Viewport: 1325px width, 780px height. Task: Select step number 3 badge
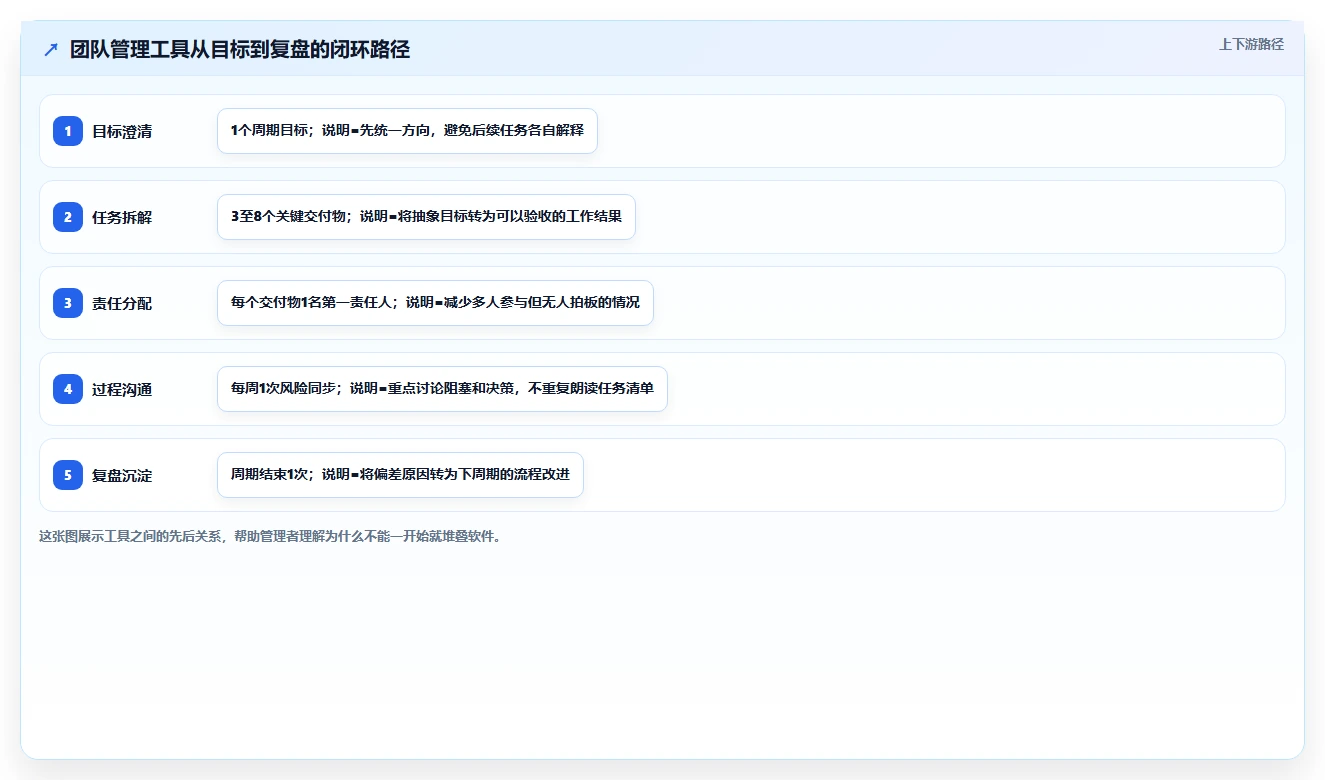click(x=68, y=303)
